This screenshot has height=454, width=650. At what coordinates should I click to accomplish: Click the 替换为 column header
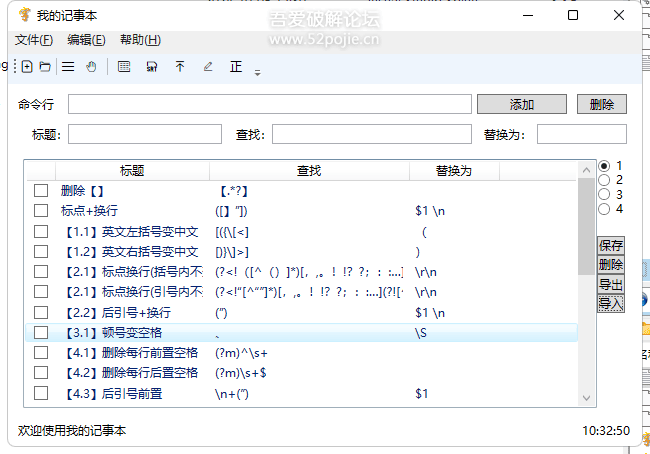pyautogui.click(x=454, y=171)
